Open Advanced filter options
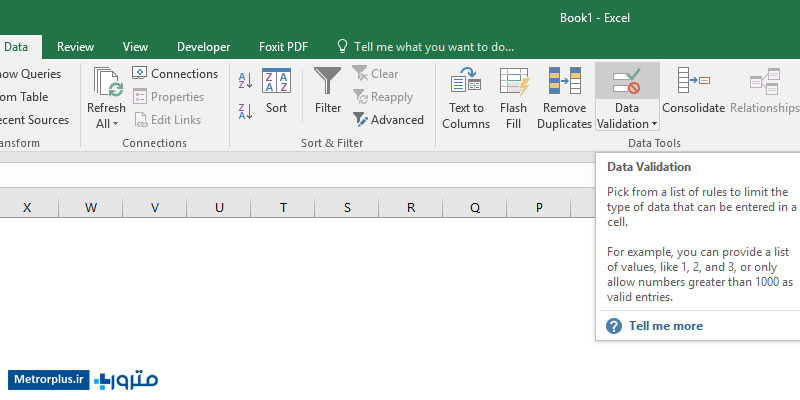The width and height of the screenshot is (800, 400). (388, 120)
